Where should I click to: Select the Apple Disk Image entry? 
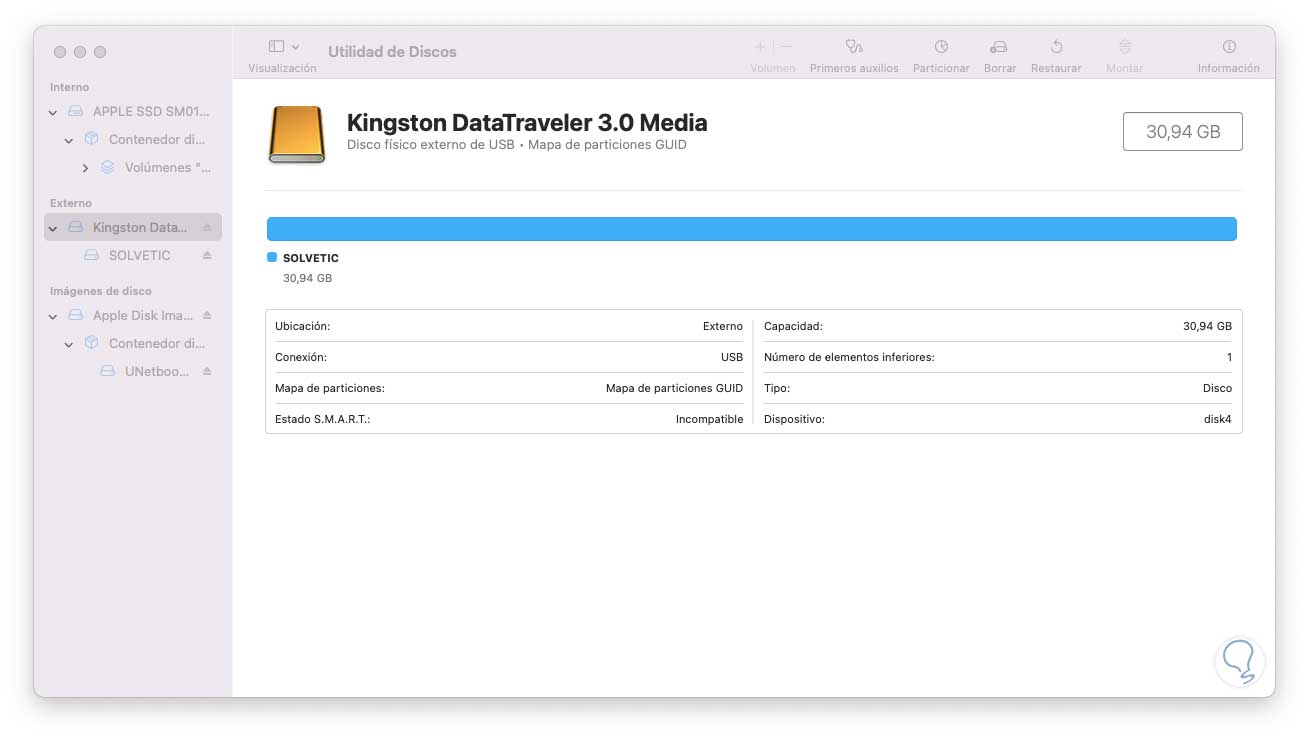[x=133, y=316]
